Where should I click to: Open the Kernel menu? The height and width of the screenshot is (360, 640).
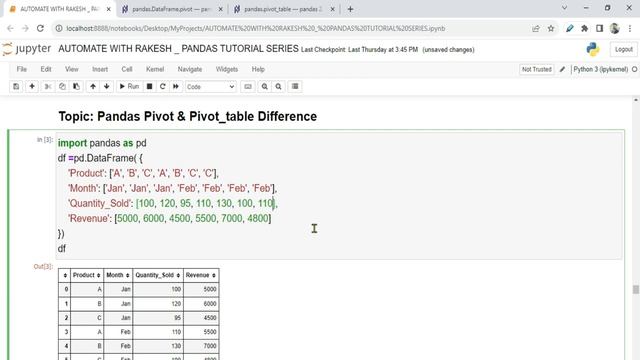155,69
